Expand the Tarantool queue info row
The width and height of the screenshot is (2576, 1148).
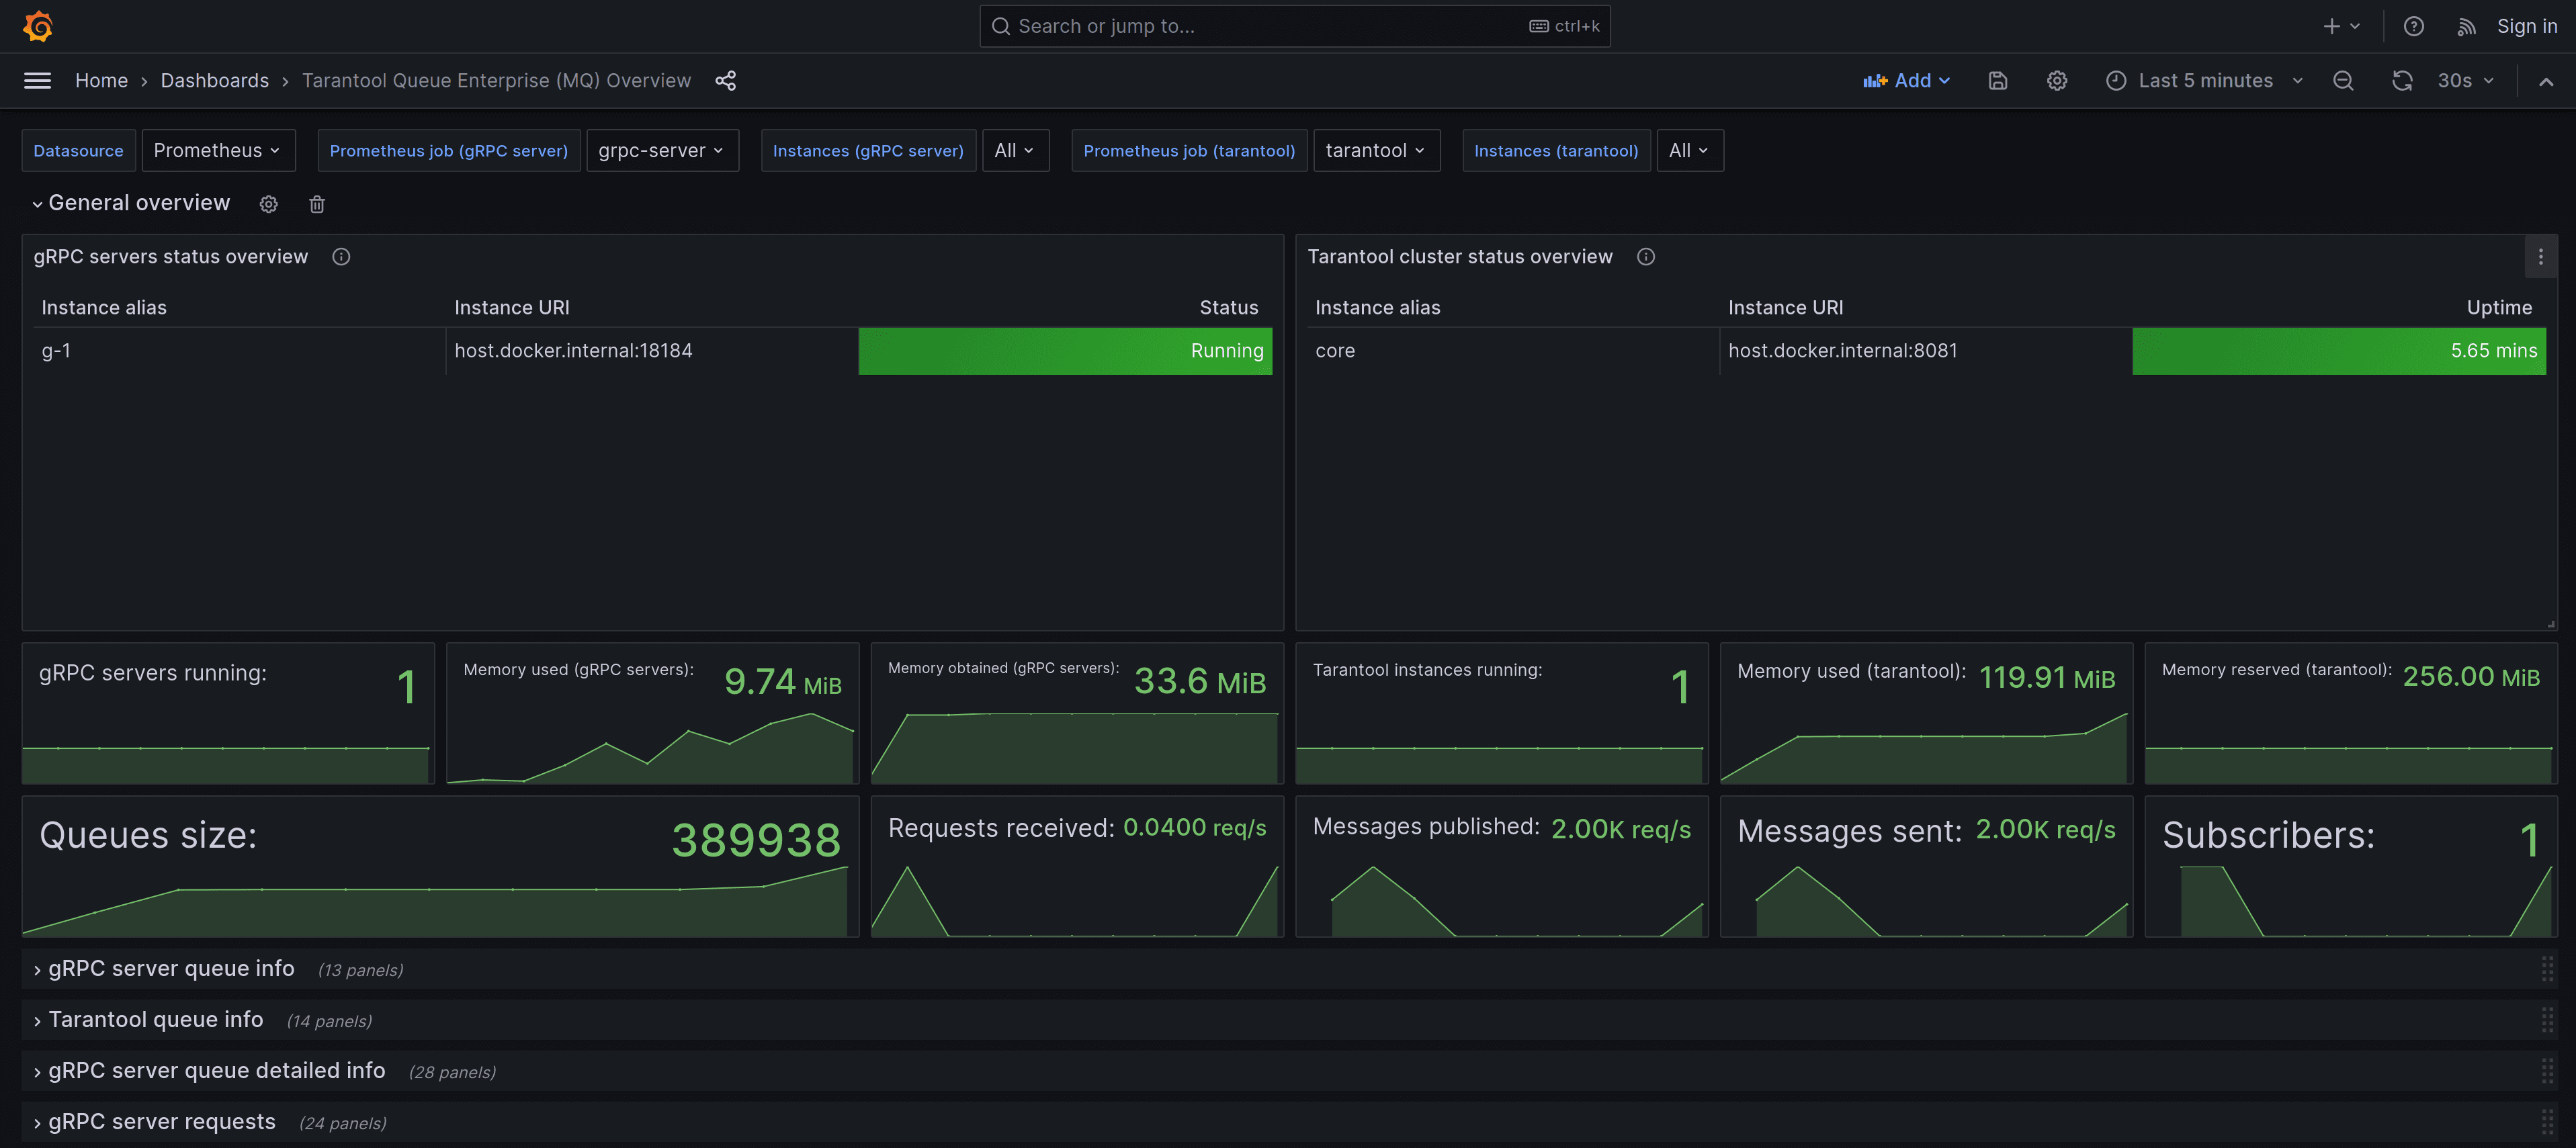[x=148, y=1020]
